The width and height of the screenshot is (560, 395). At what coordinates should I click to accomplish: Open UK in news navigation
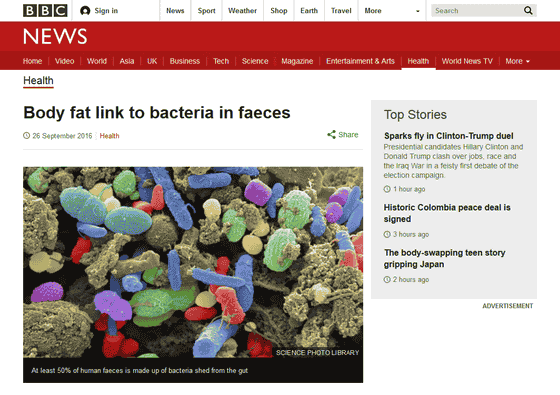click(152, 61)
